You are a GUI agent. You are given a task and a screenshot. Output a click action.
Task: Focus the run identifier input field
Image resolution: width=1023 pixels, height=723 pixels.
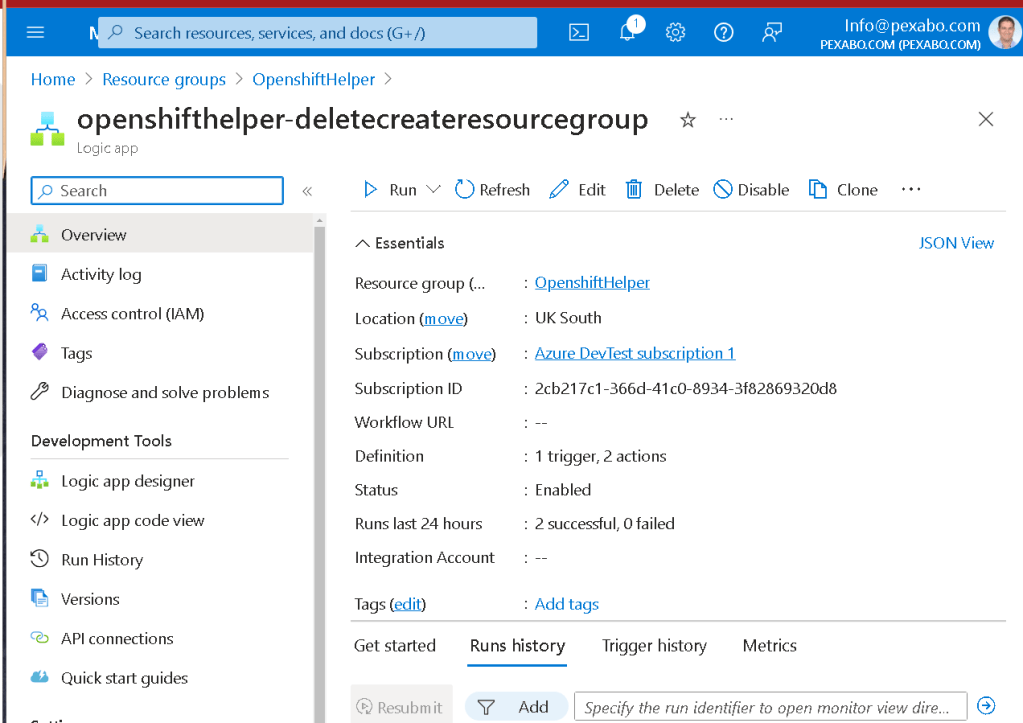pyautogui.click(x=771, y=707)
